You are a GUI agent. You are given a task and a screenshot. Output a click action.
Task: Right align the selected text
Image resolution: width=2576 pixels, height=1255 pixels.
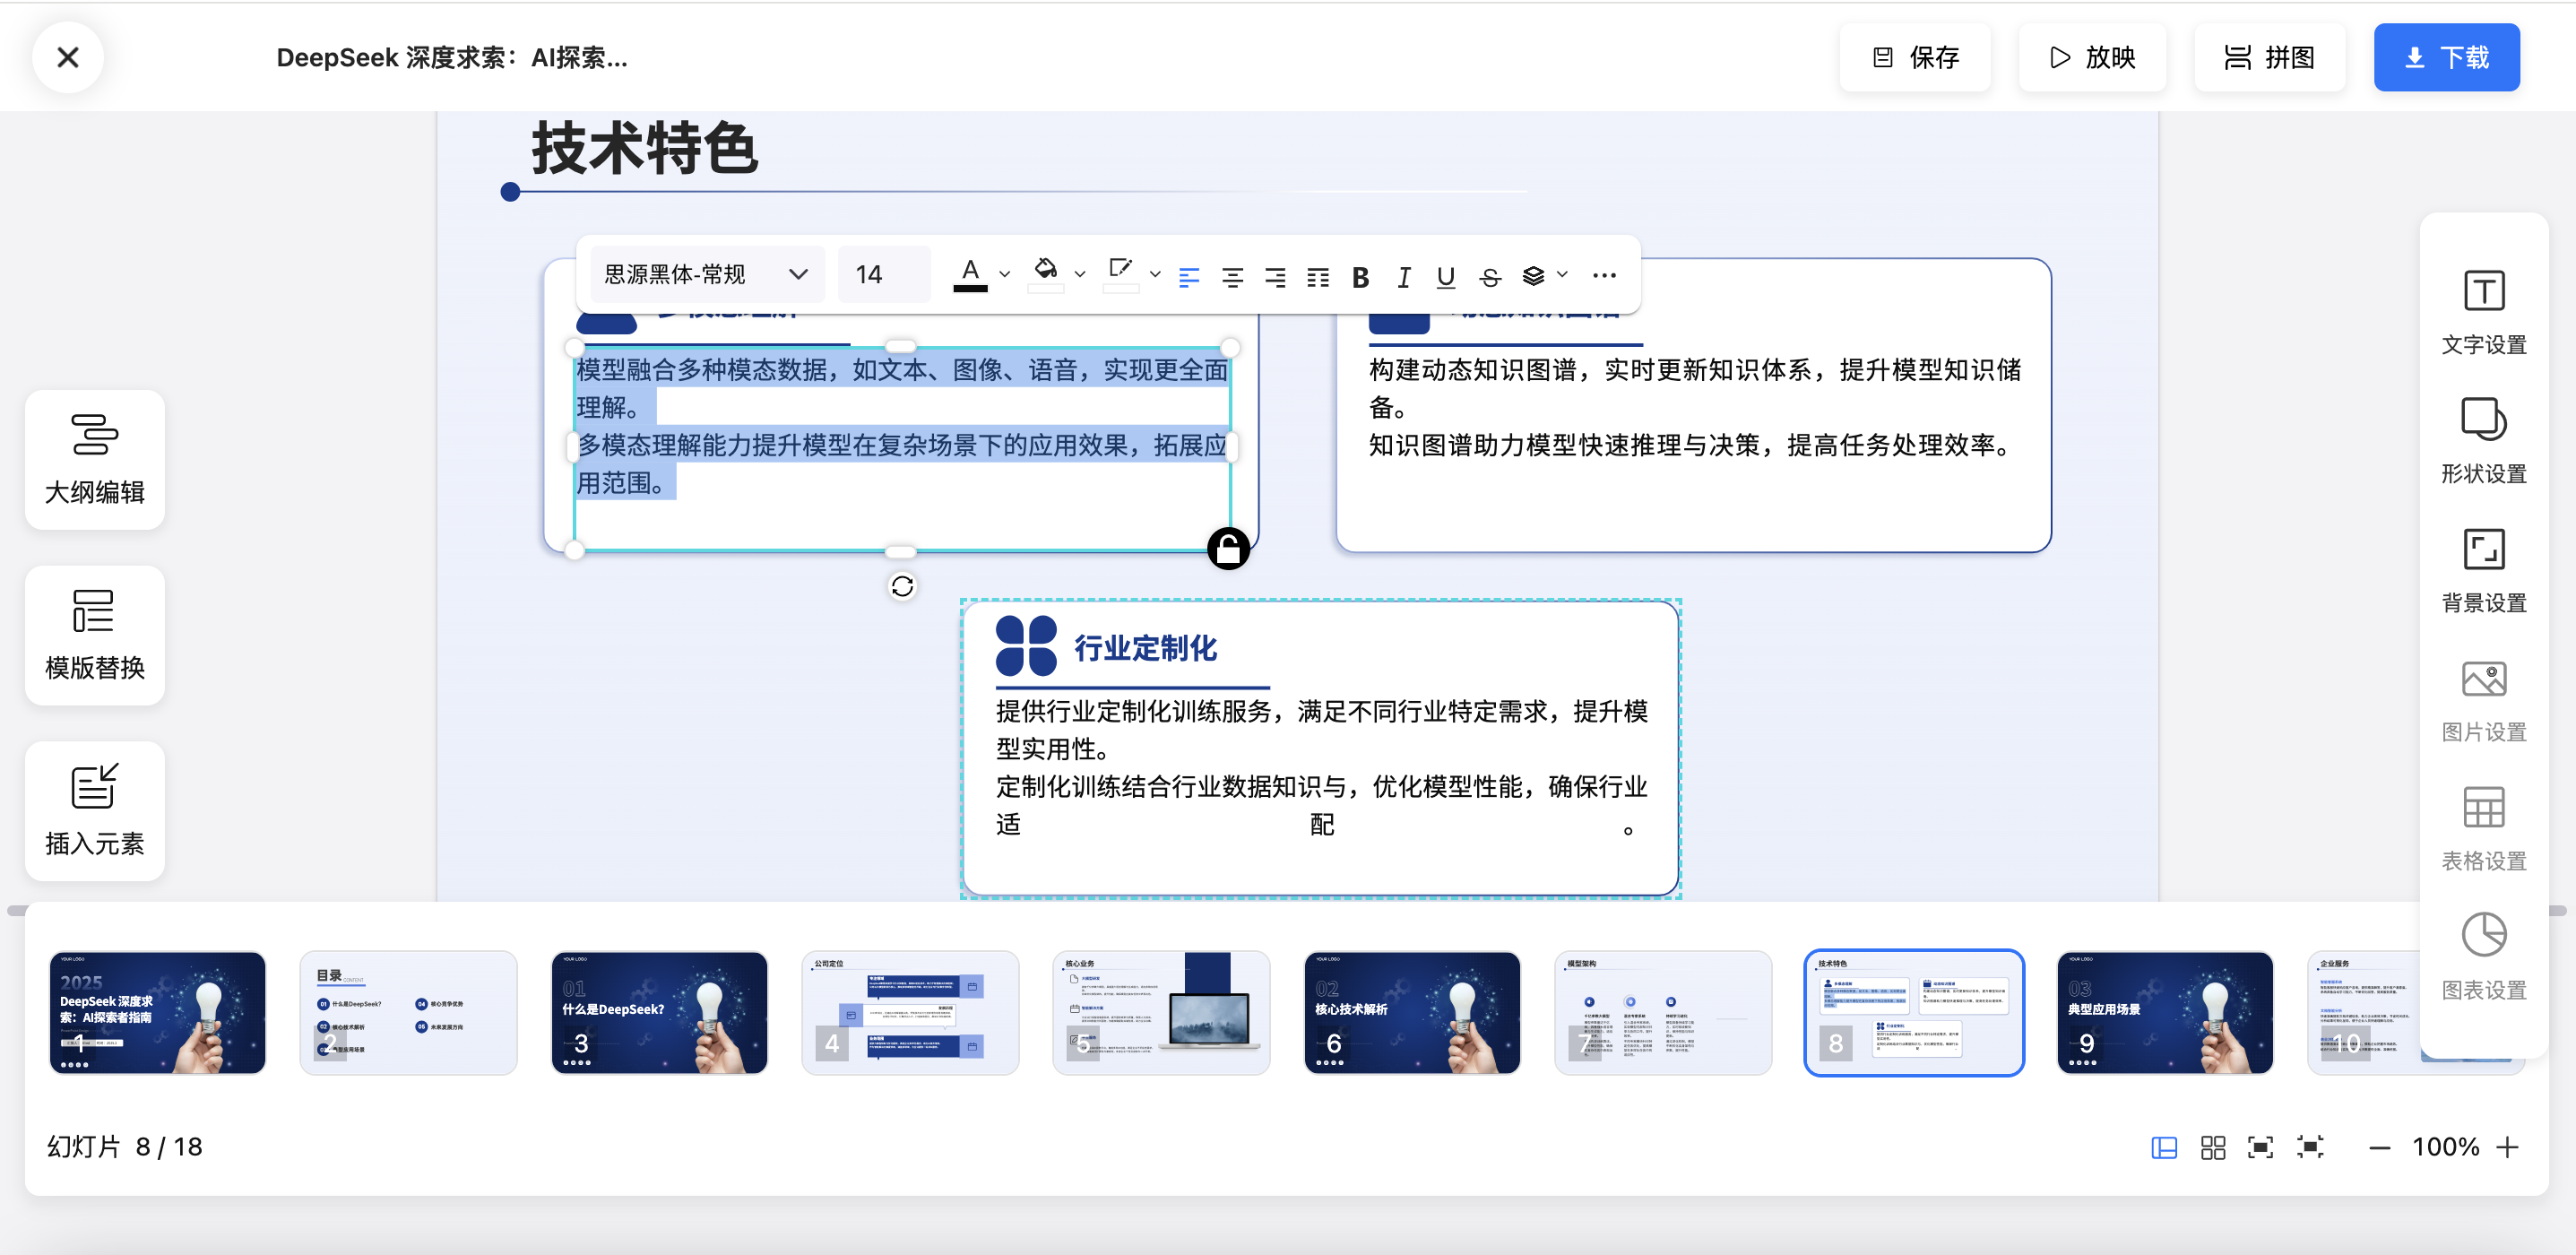tap(1275, 277)
